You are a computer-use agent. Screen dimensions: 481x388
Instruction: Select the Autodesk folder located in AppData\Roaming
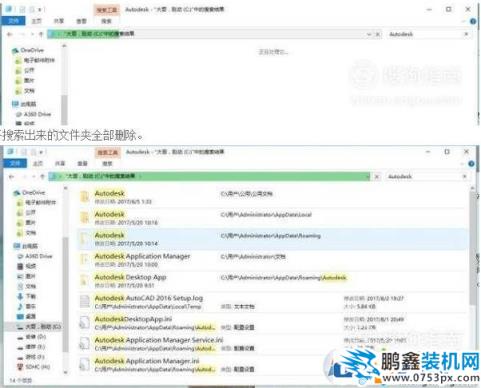(x=272, y=239)
